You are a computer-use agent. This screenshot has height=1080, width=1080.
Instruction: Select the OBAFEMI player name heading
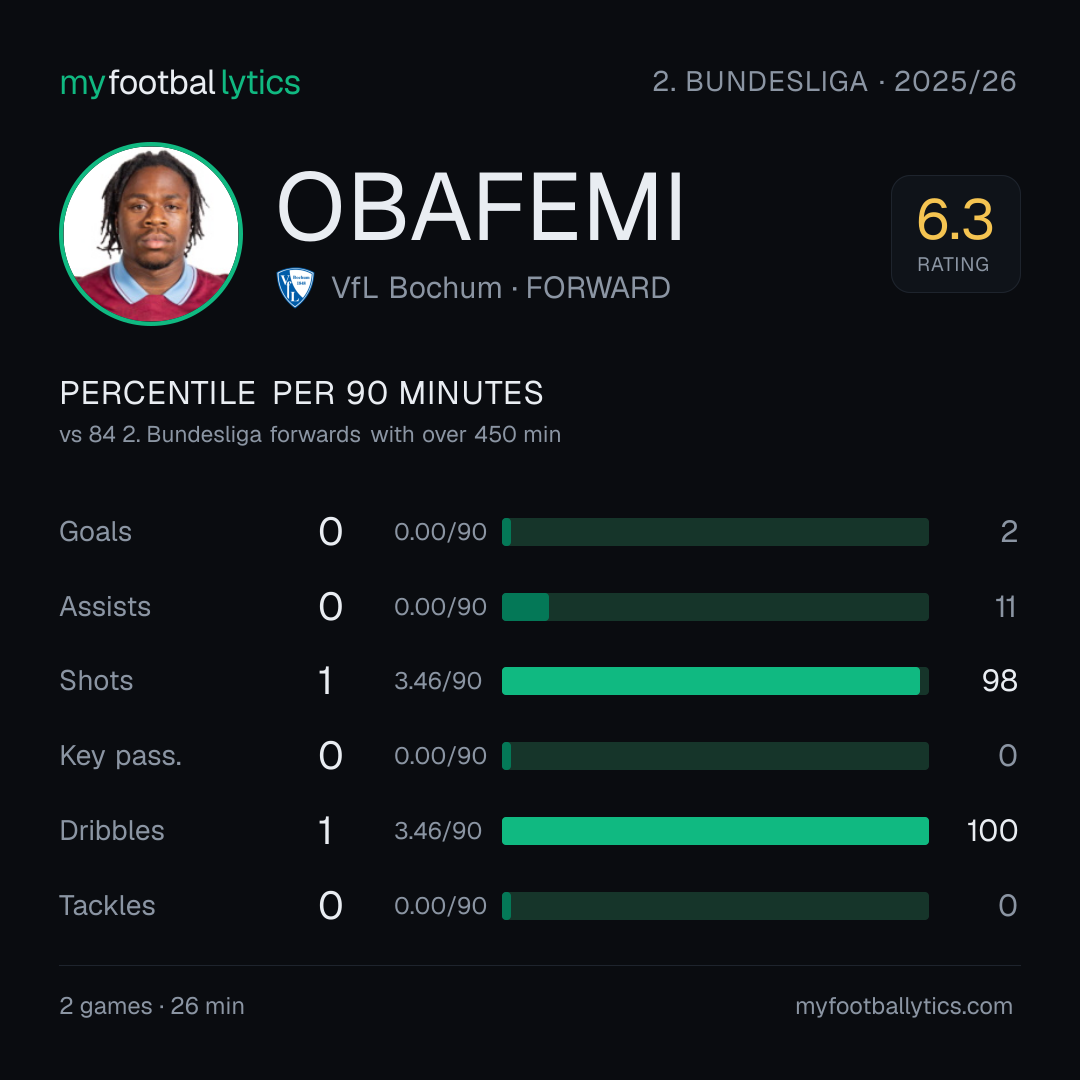click(480, 207)
